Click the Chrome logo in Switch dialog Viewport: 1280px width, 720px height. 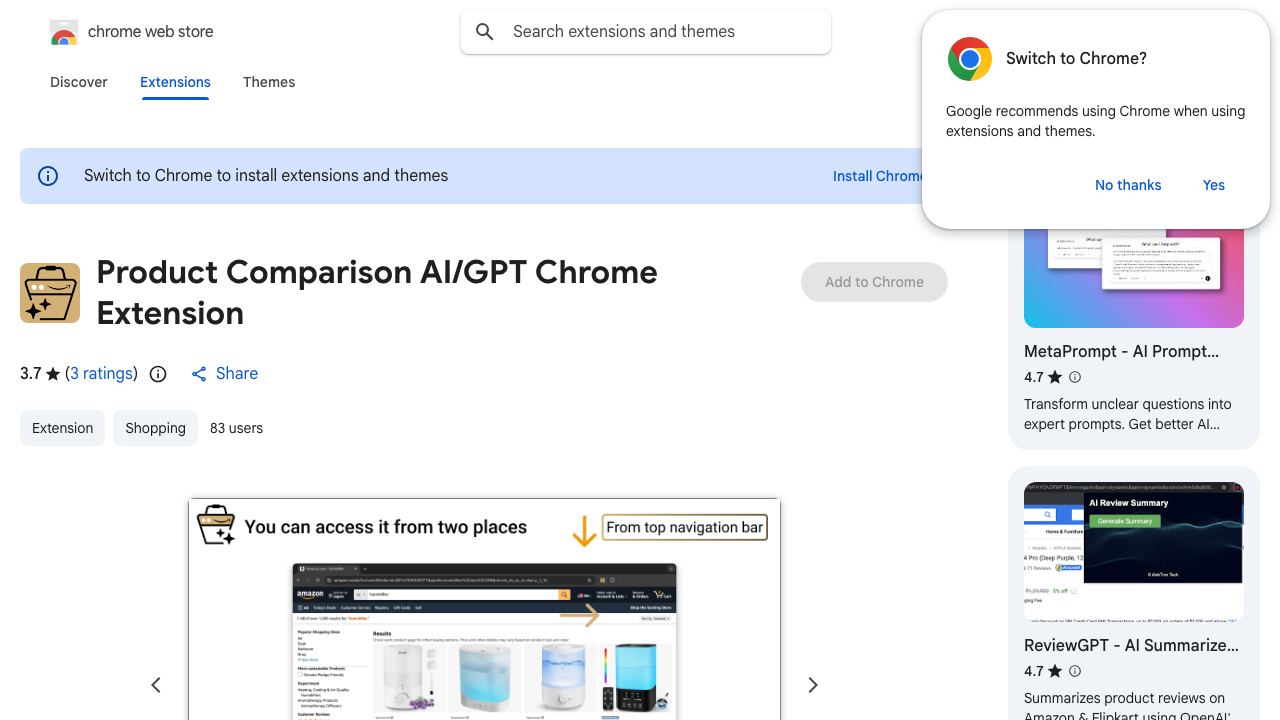[969, 59]
